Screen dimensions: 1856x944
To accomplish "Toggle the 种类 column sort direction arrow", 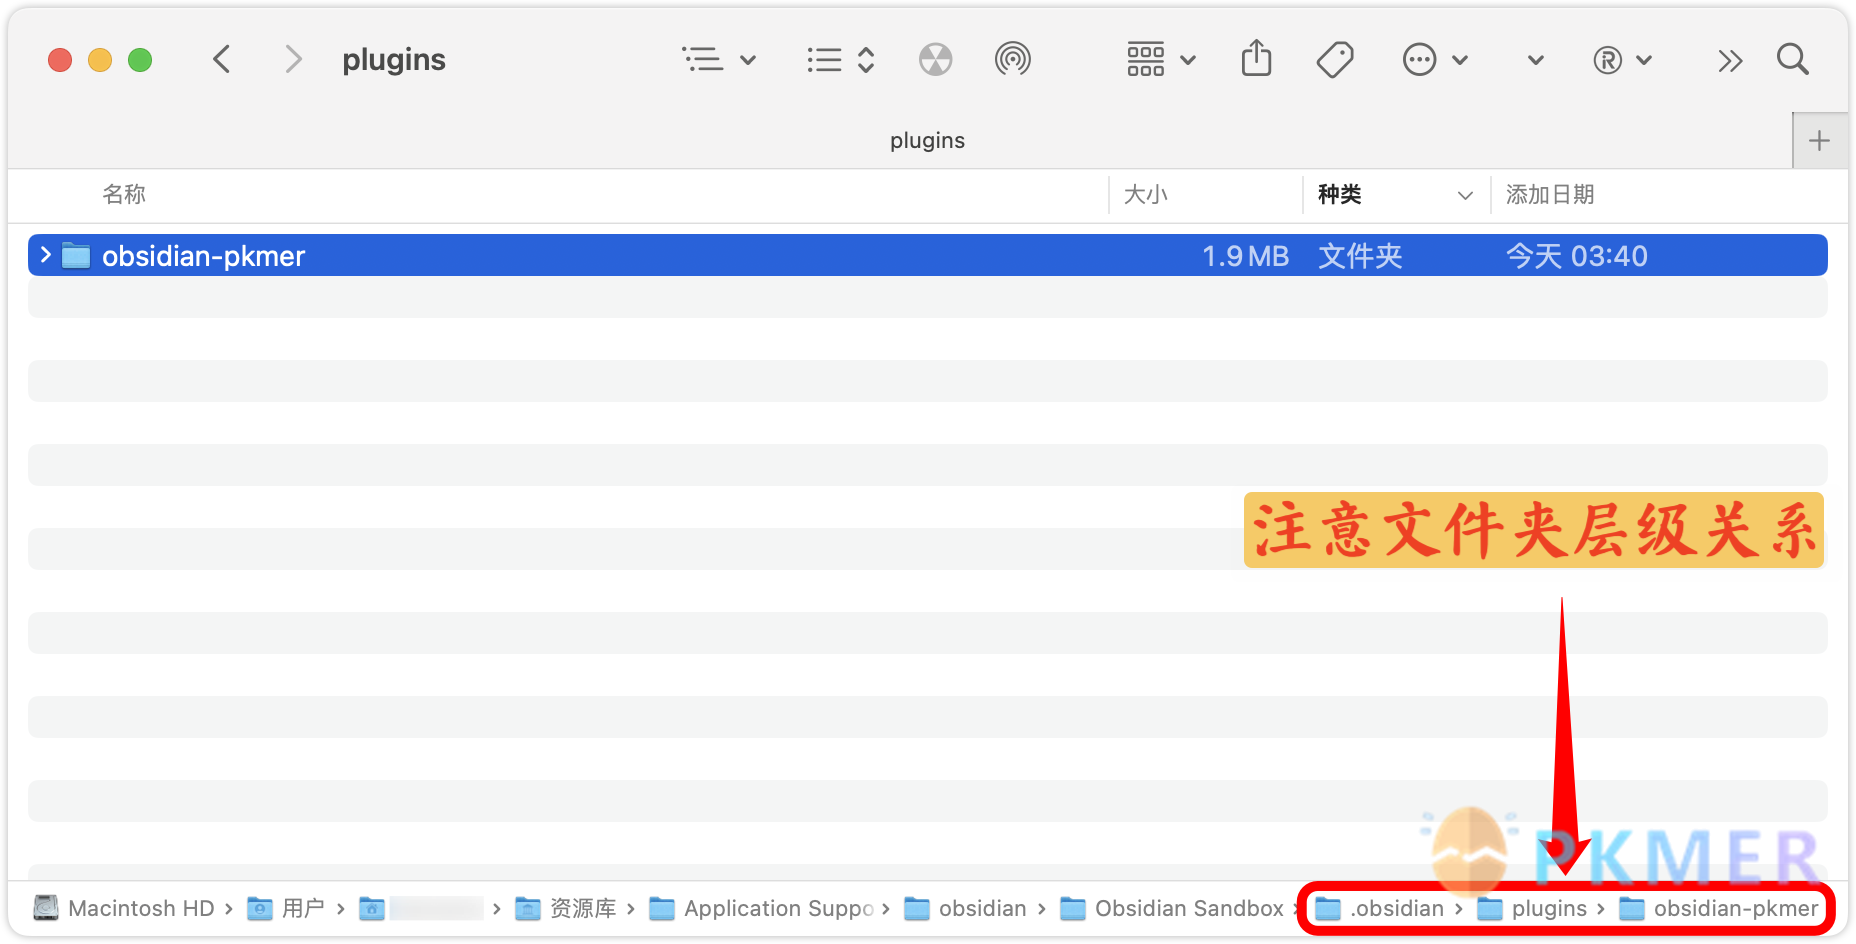I will pos(1465,195).
